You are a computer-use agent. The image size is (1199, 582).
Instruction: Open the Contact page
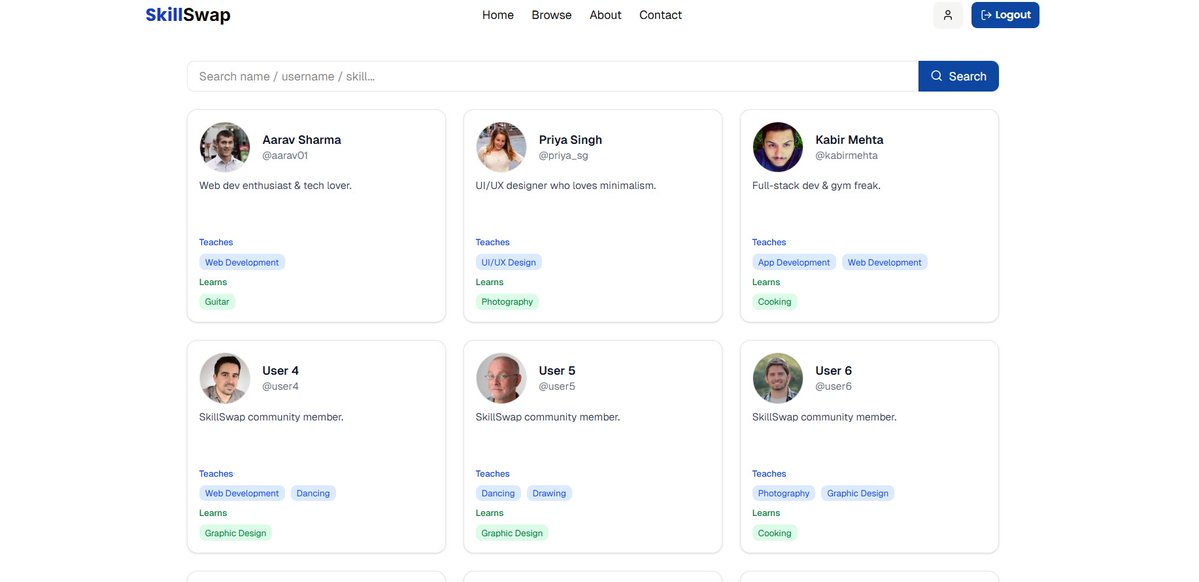point(661,14)
